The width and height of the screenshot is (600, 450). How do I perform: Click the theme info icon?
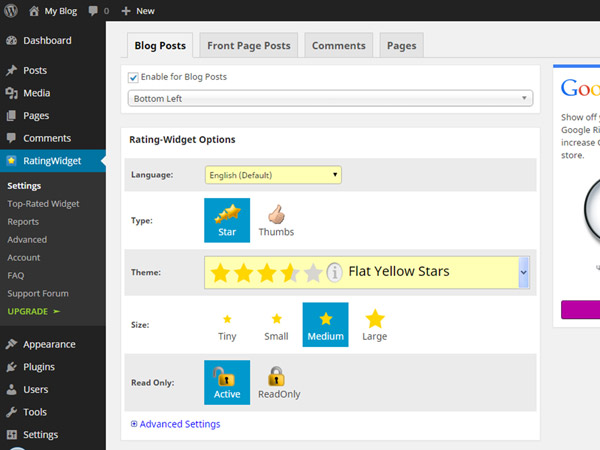pyautogui.click(x=335, y=272)
